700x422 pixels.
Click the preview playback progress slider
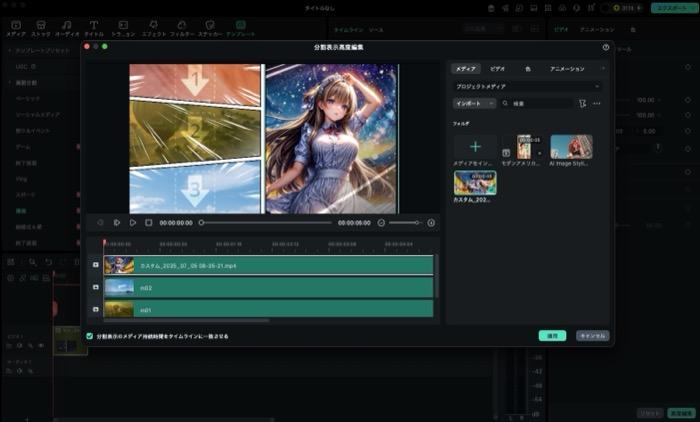click(x=266, y=222)
